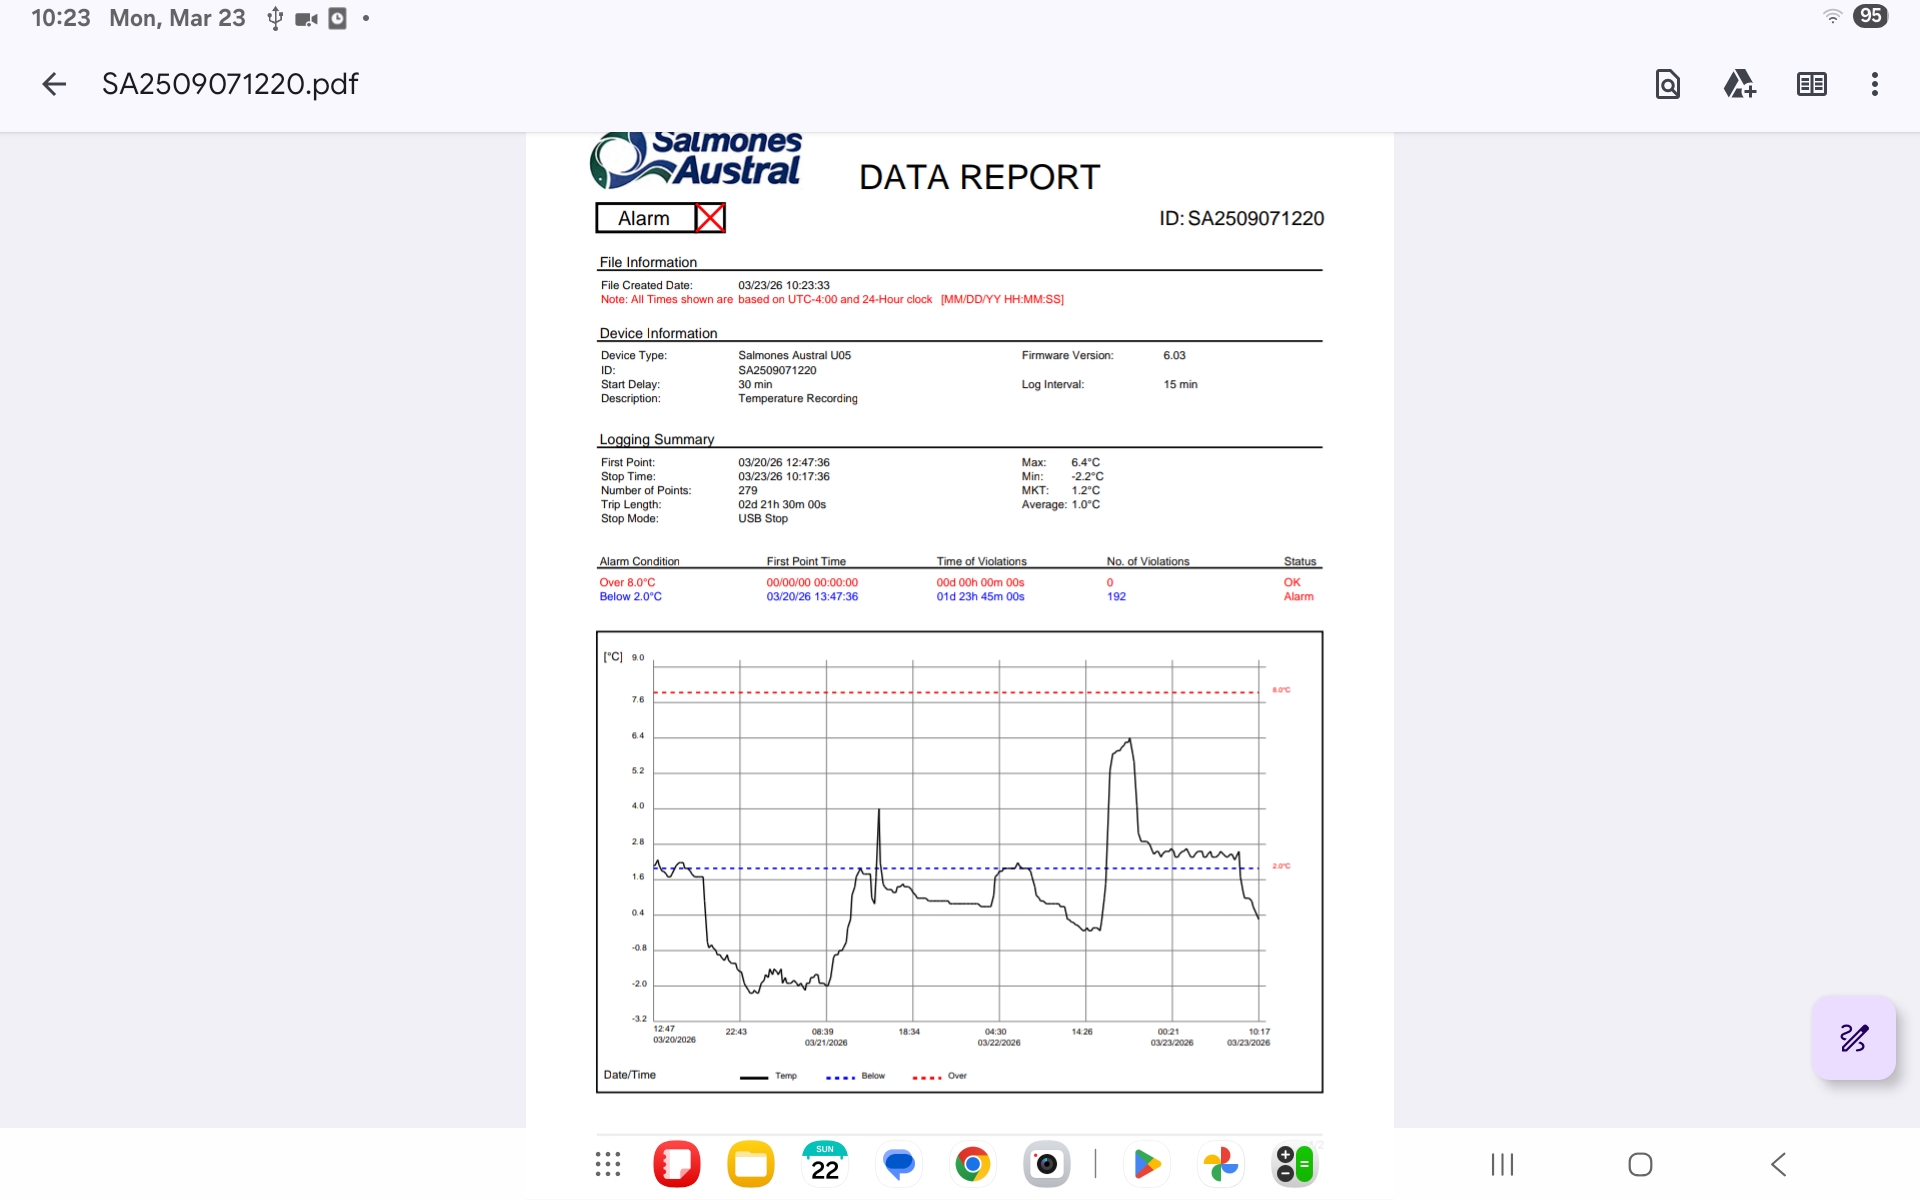Launch Camera app from taskbar
This screenshot has height=1200, width=1920.
[1046, 1164]
